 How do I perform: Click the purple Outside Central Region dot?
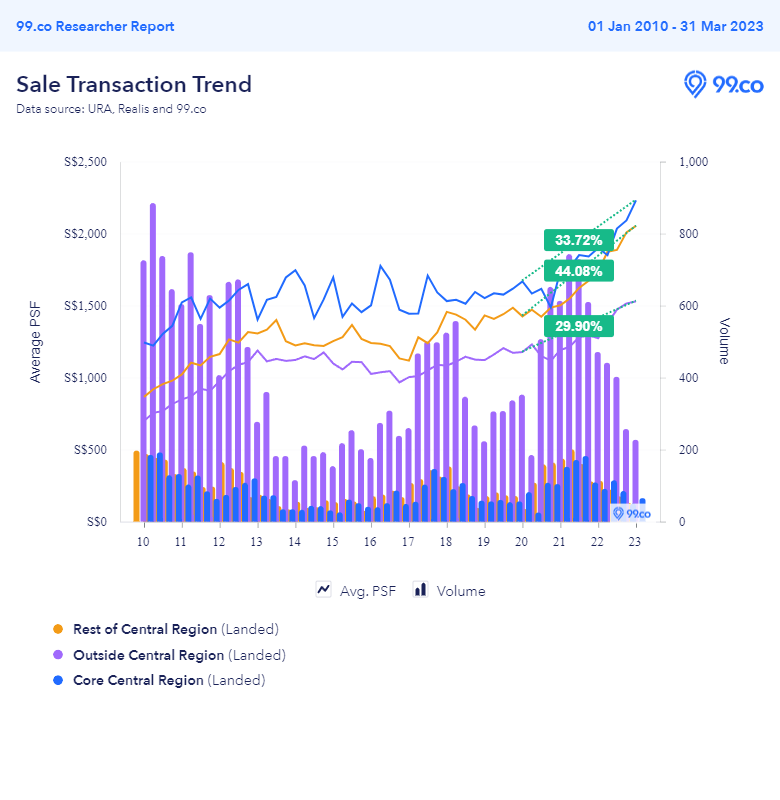point(58,655)
